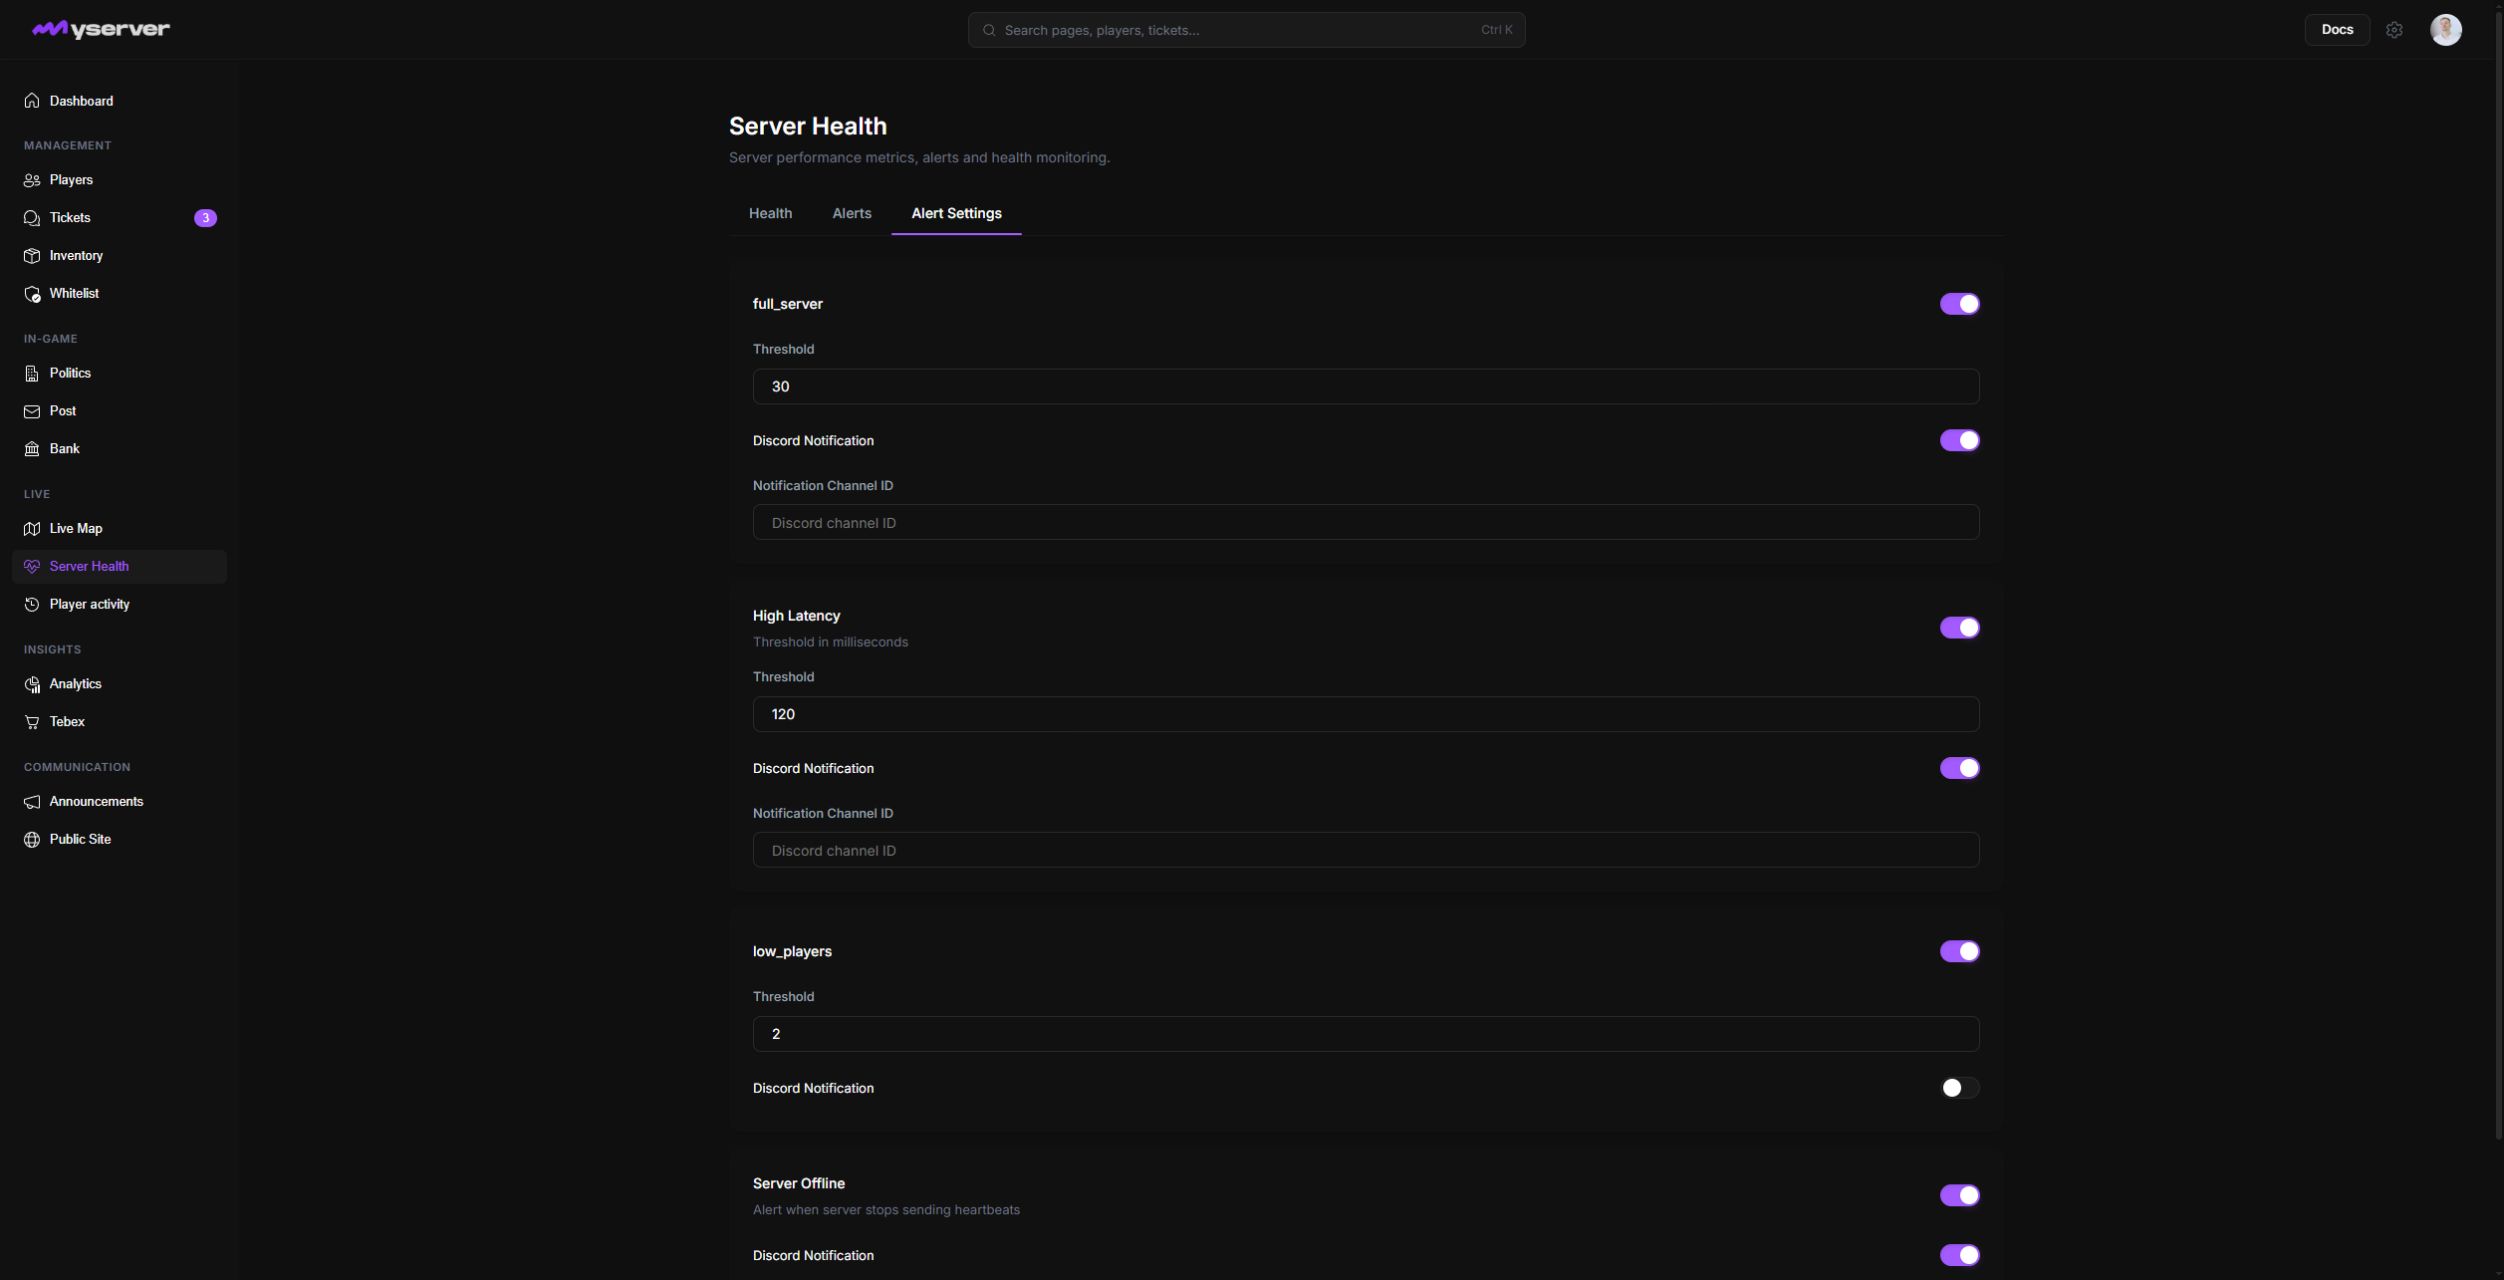Open Inventory via its box icon
The height and width of the screenshot is (1280, 2504).
point(32,256)
